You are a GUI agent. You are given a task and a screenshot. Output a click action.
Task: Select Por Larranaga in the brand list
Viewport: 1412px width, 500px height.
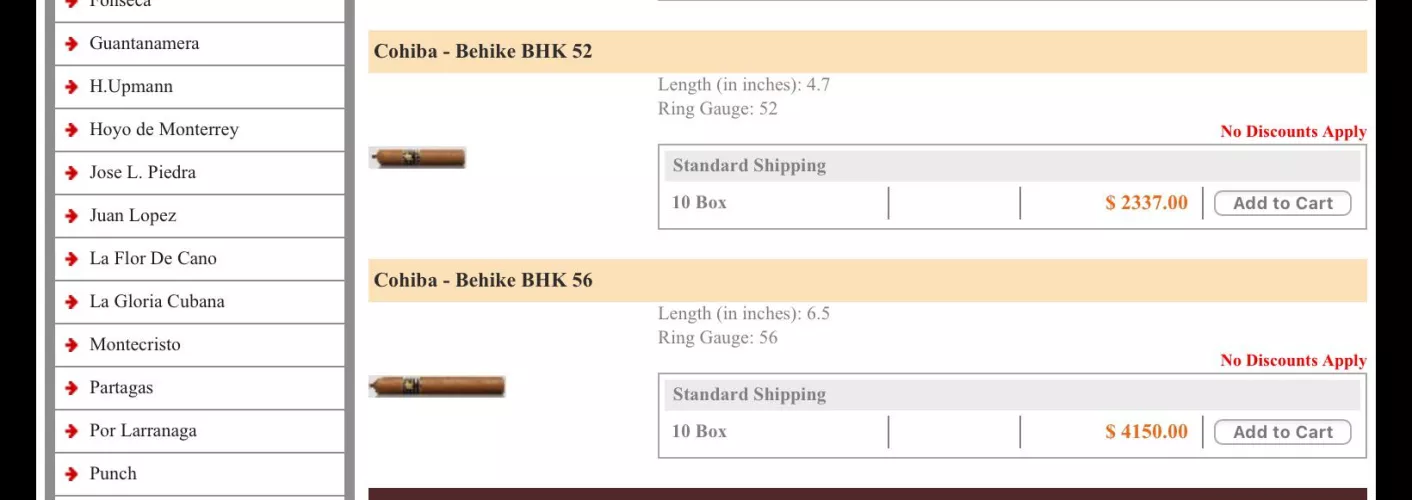(143, 430)
